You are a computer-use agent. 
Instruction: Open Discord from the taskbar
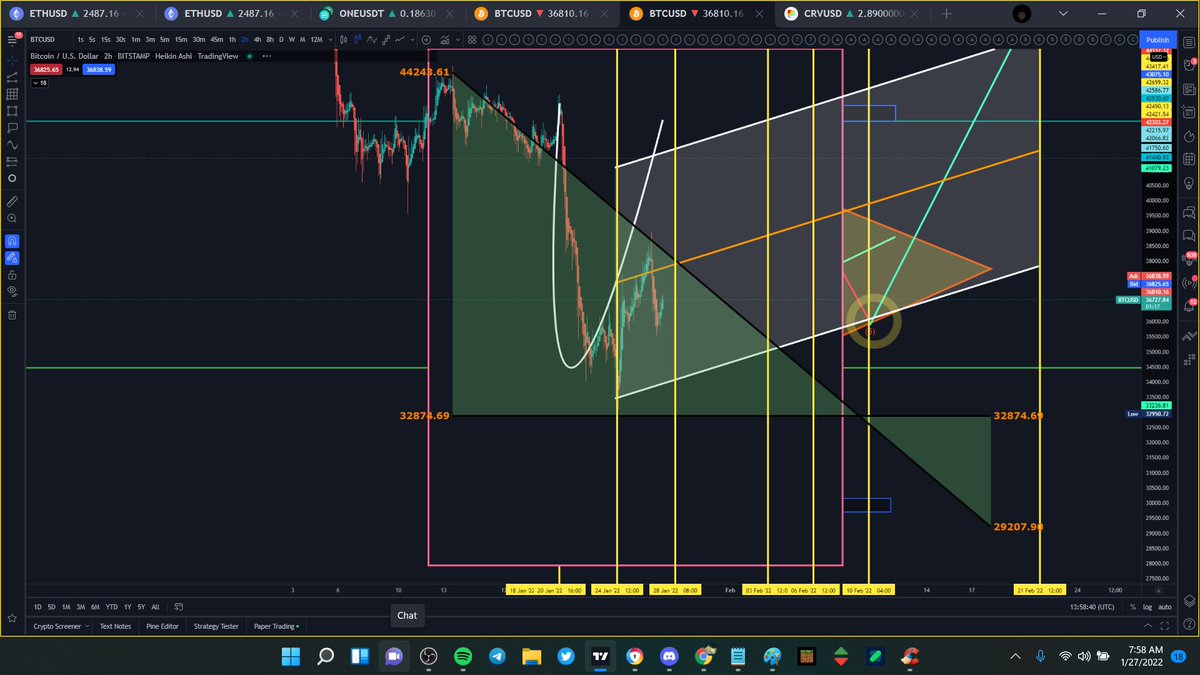[x=669, y=657]
